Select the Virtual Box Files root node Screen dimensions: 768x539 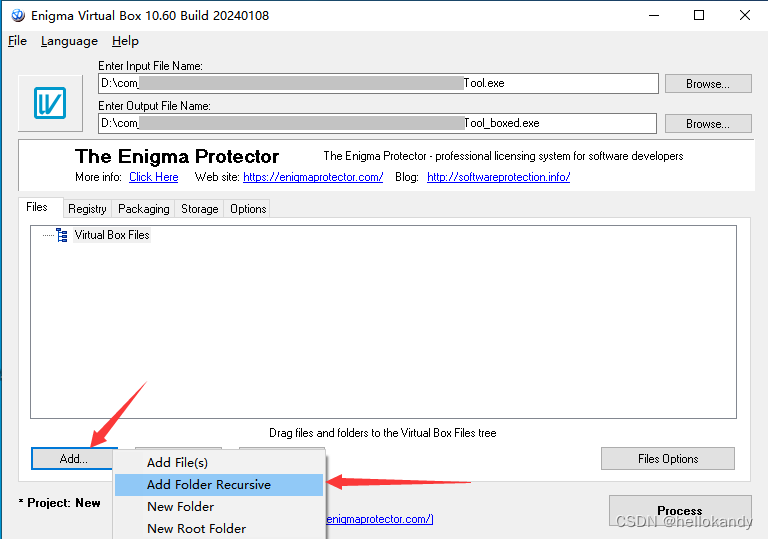point(112,235)
